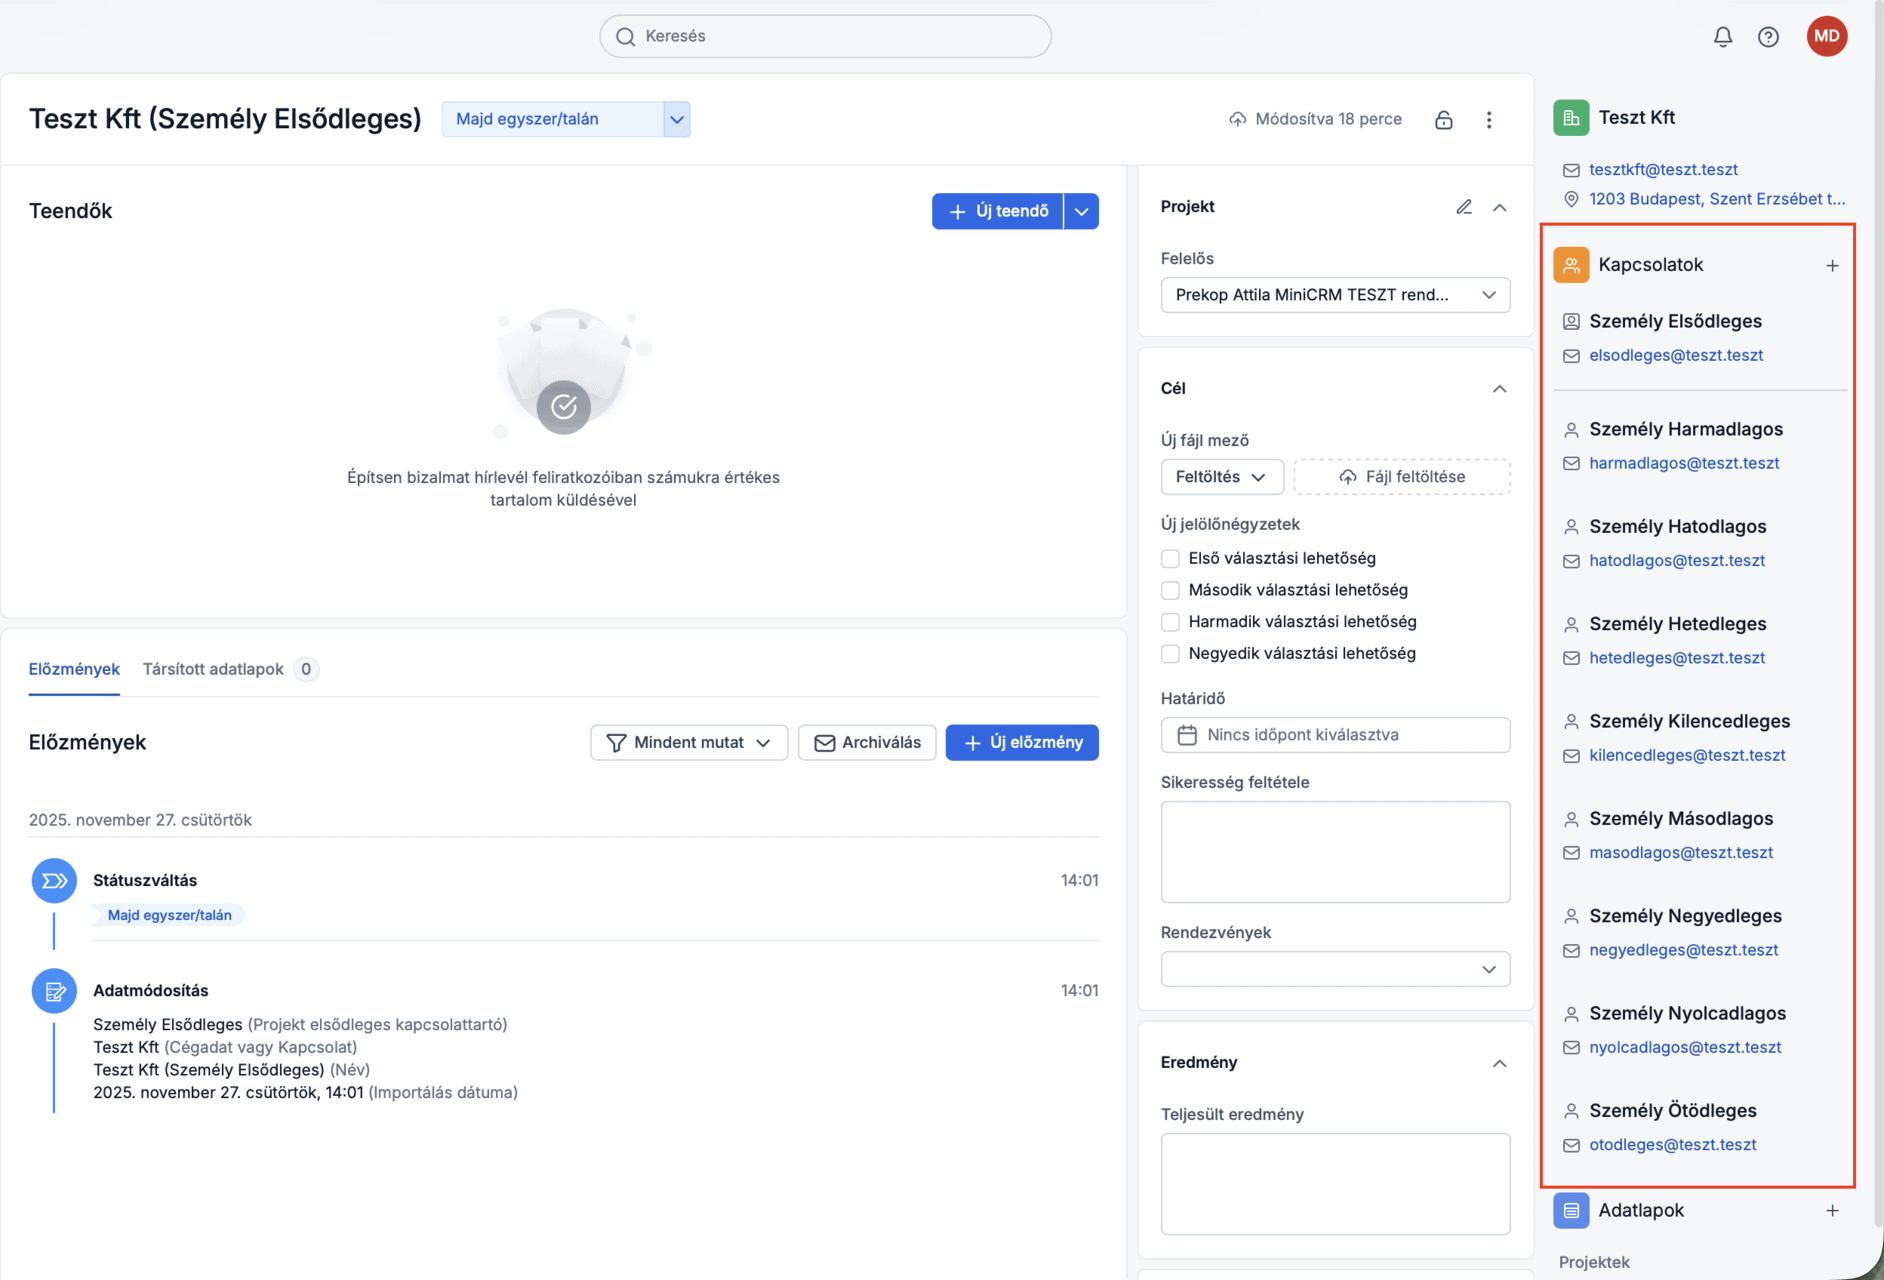The height and width of the screenshot is (1280, 1884).
Task: Open the Mindent mutat filter dropdown
Action: [x=689, y=743]
